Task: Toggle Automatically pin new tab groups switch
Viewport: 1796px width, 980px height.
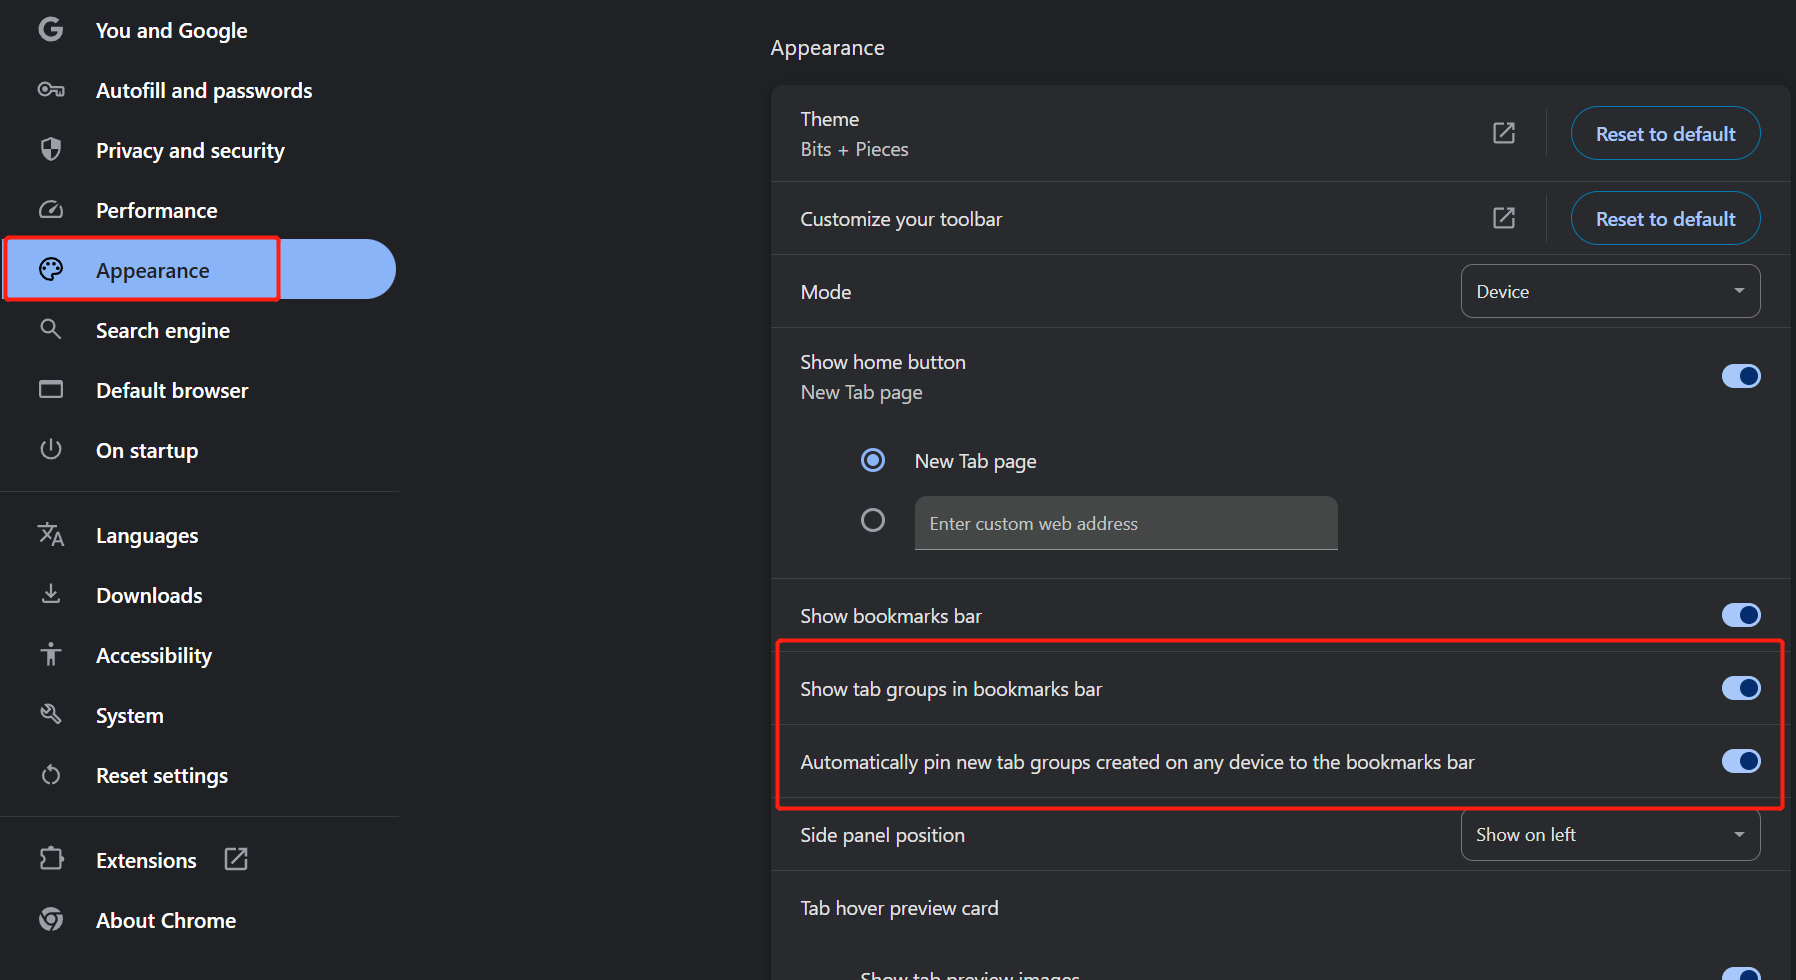Action: click(1741, 761)
